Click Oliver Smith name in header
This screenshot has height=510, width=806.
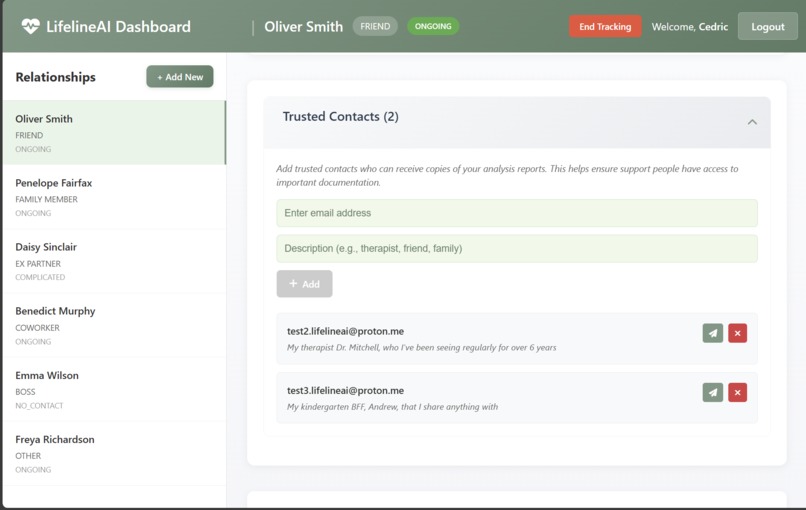point(303,26)
